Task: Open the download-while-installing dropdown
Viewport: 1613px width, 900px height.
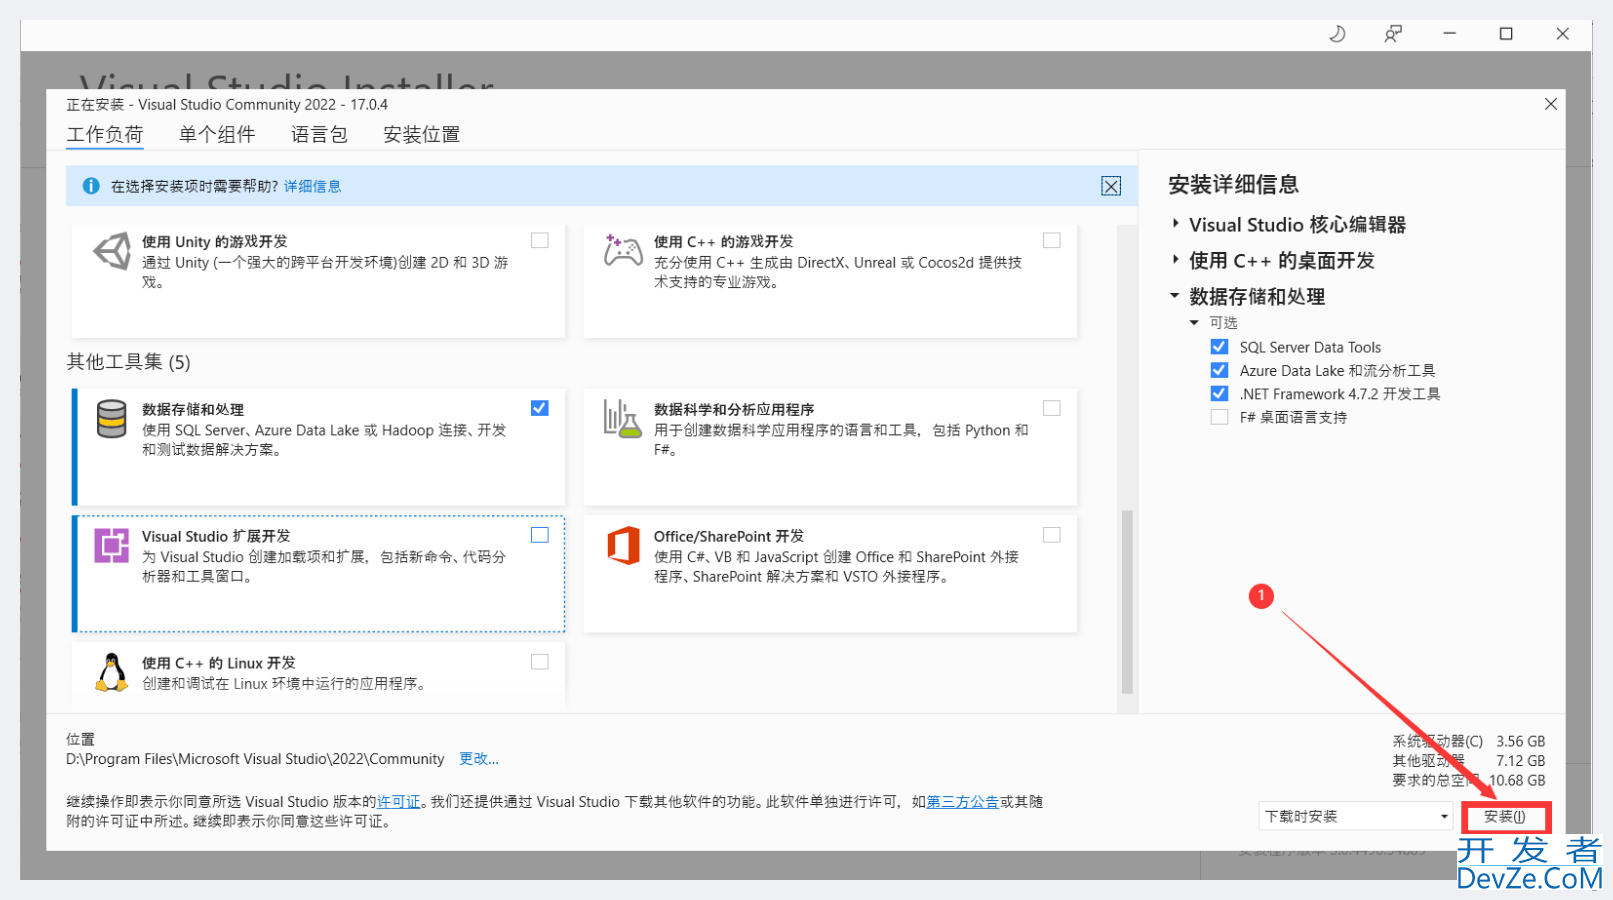Action: point(1355,816)
